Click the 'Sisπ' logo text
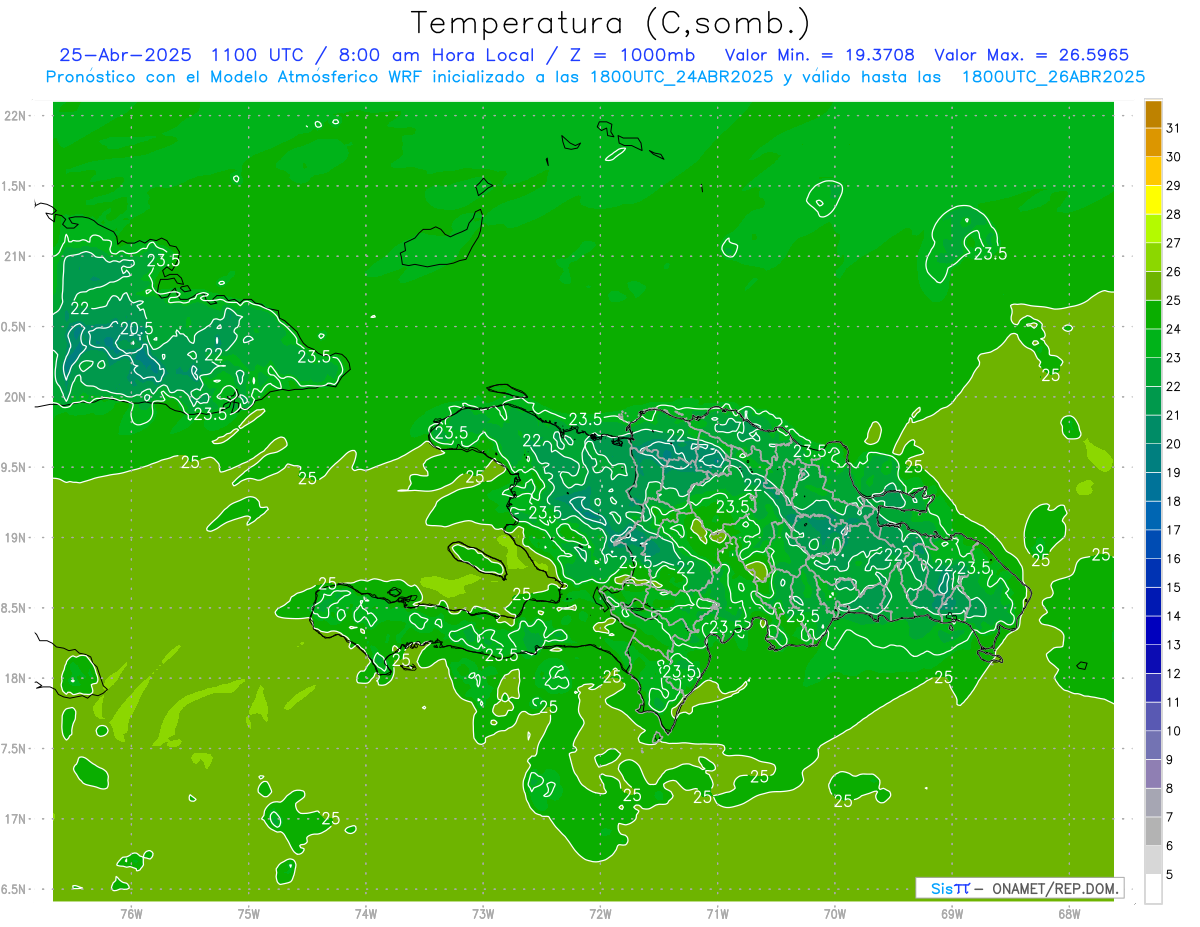Screen dimensions: 1200x927 pos(950,888)
